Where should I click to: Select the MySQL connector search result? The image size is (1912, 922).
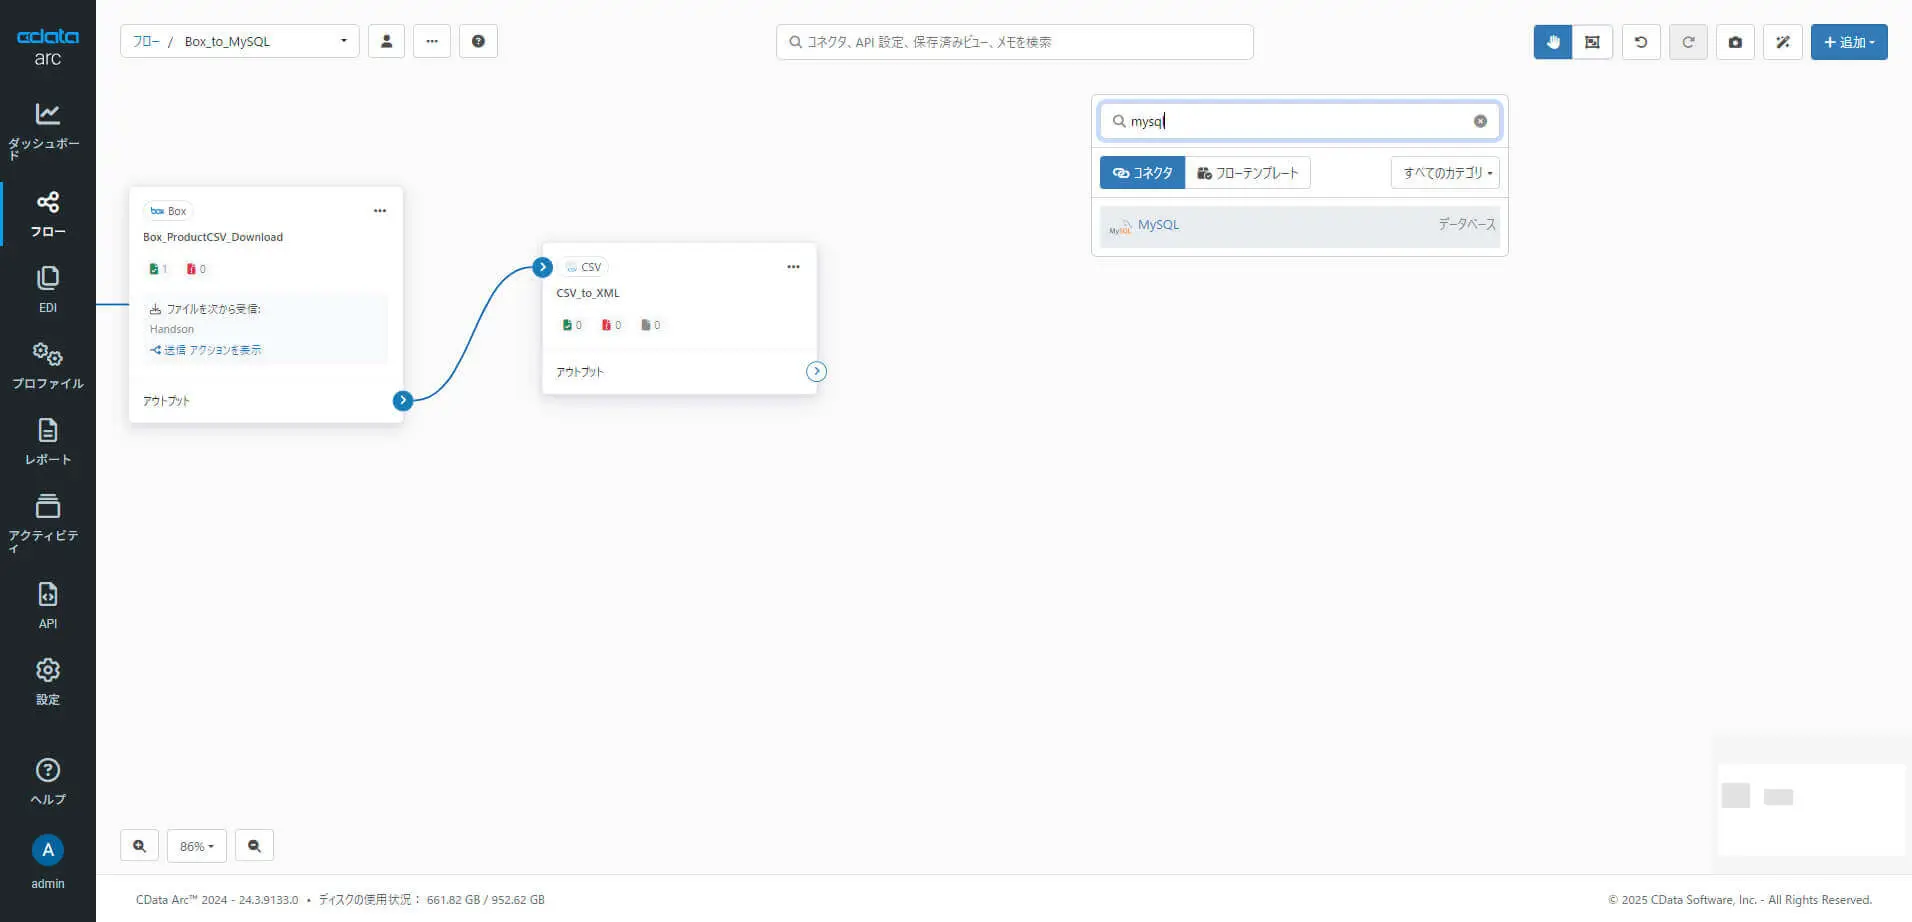click(x=1299, y=226)
